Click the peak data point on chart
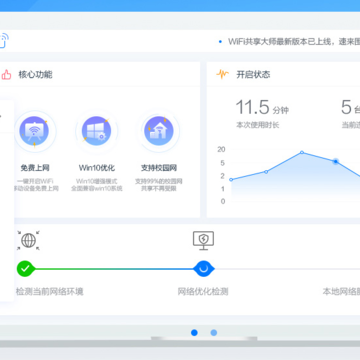360x360 pixels. click(302, 152)
